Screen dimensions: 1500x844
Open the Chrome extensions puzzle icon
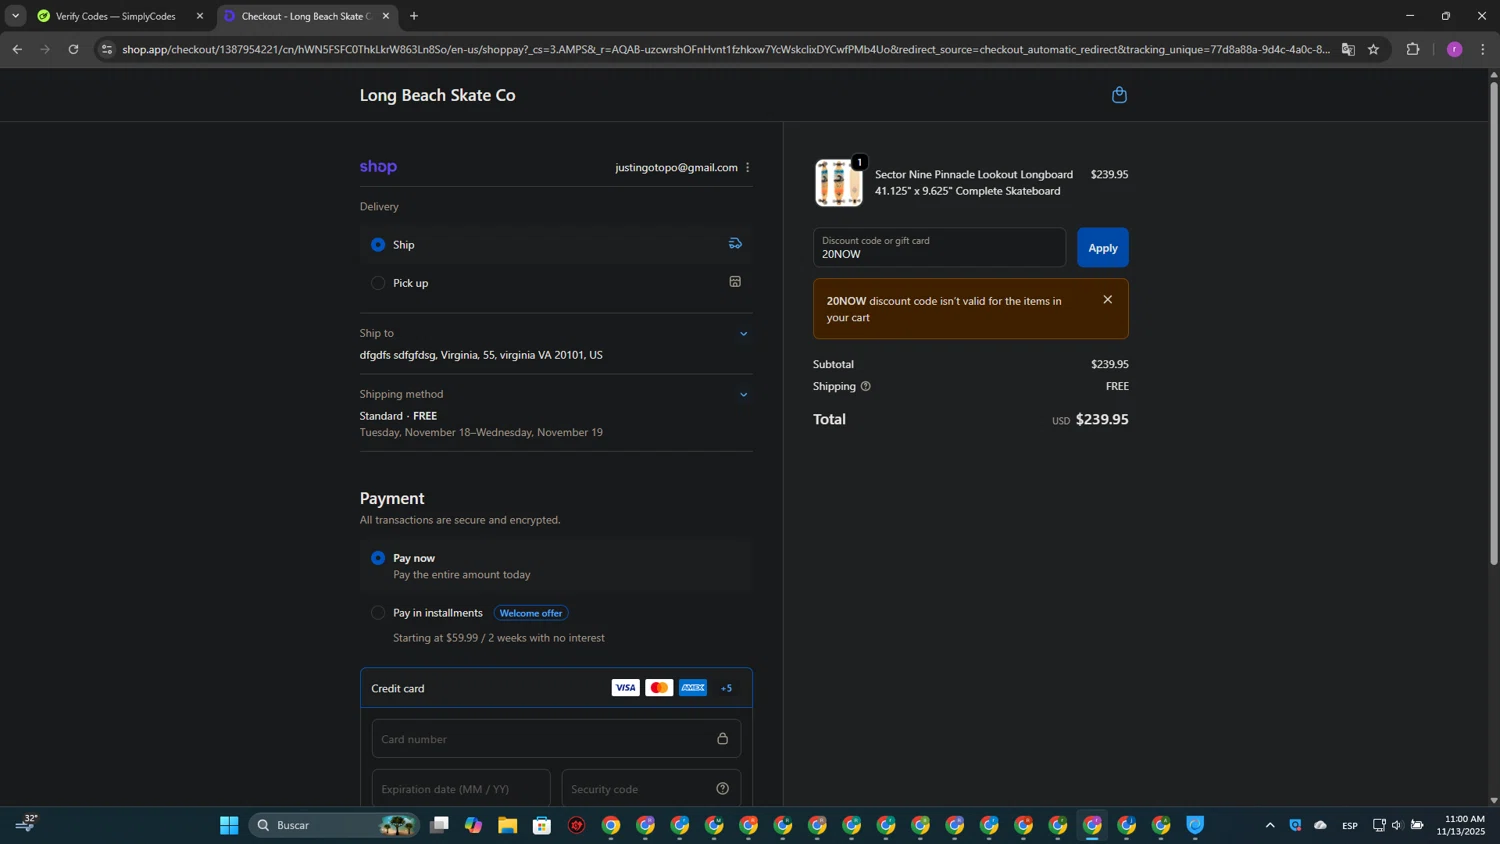click(1413, 49)
